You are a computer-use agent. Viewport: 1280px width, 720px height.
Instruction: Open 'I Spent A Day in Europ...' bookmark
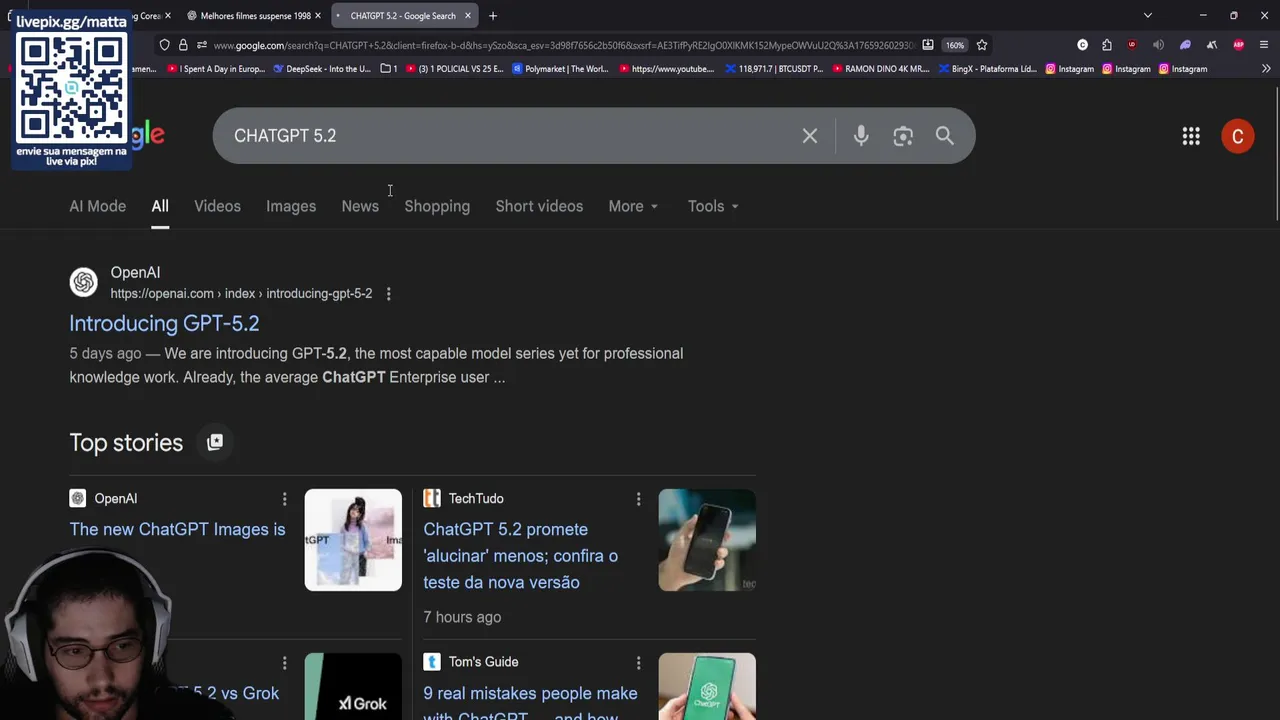[216, 69]
